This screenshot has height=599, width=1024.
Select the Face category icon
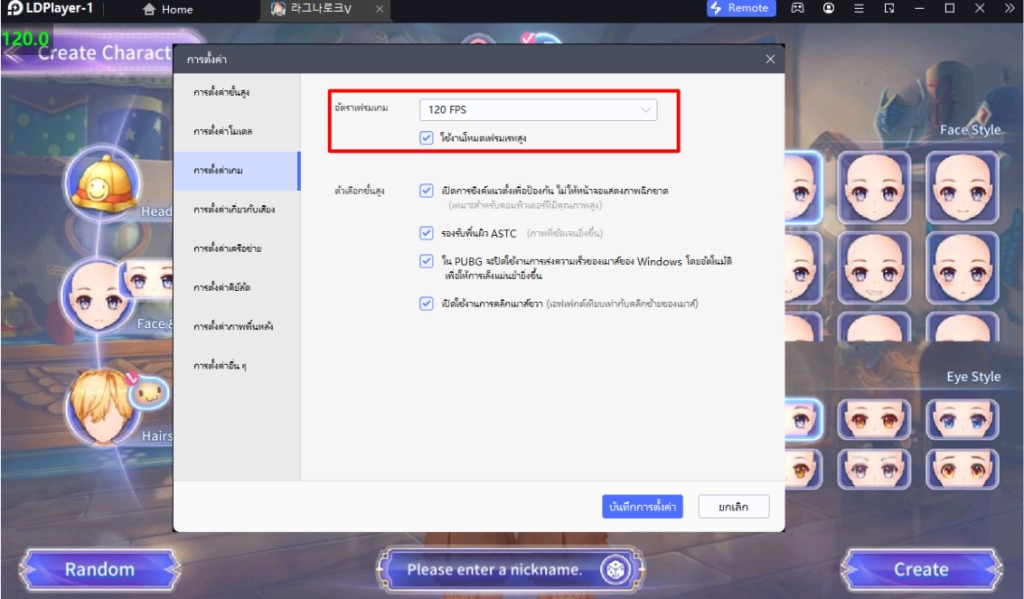click(x=98, y=297)
